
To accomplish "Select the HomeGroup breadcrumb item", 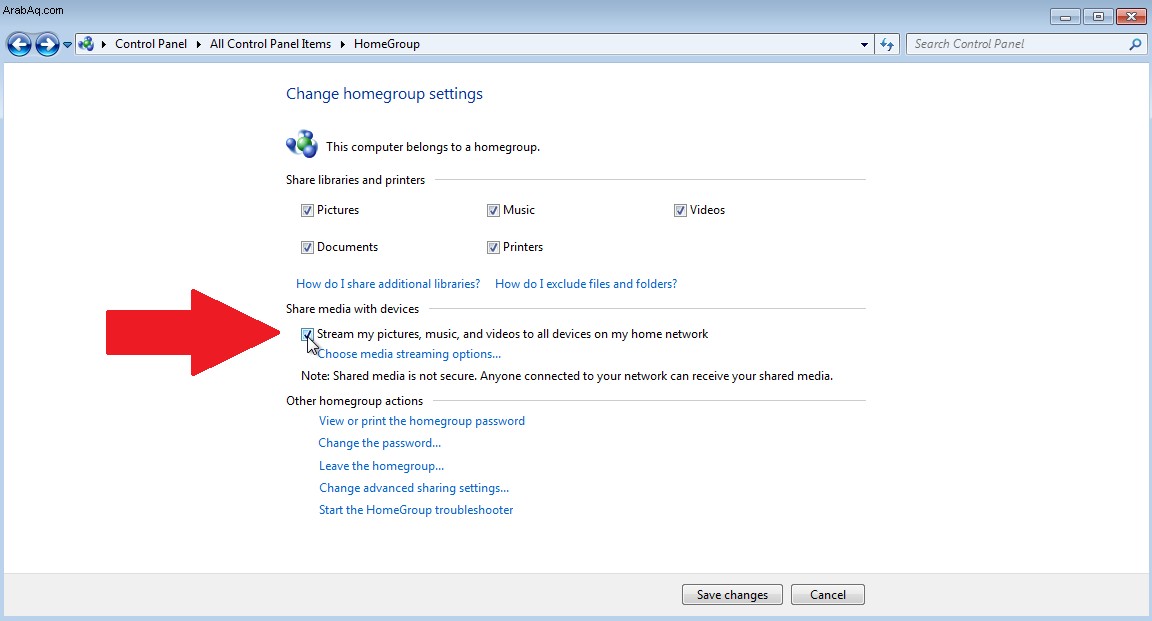I will tap(386, 44).
